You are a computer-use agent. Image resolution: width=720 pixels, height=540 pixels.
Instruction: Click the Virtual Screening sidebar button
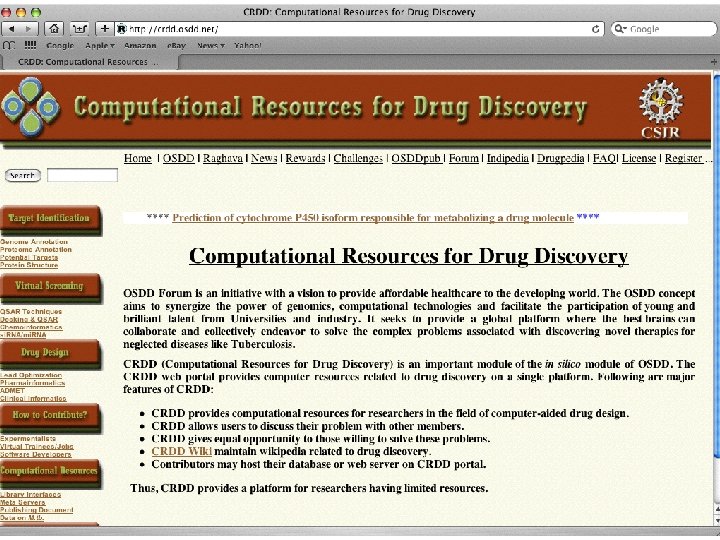(51, 287)
